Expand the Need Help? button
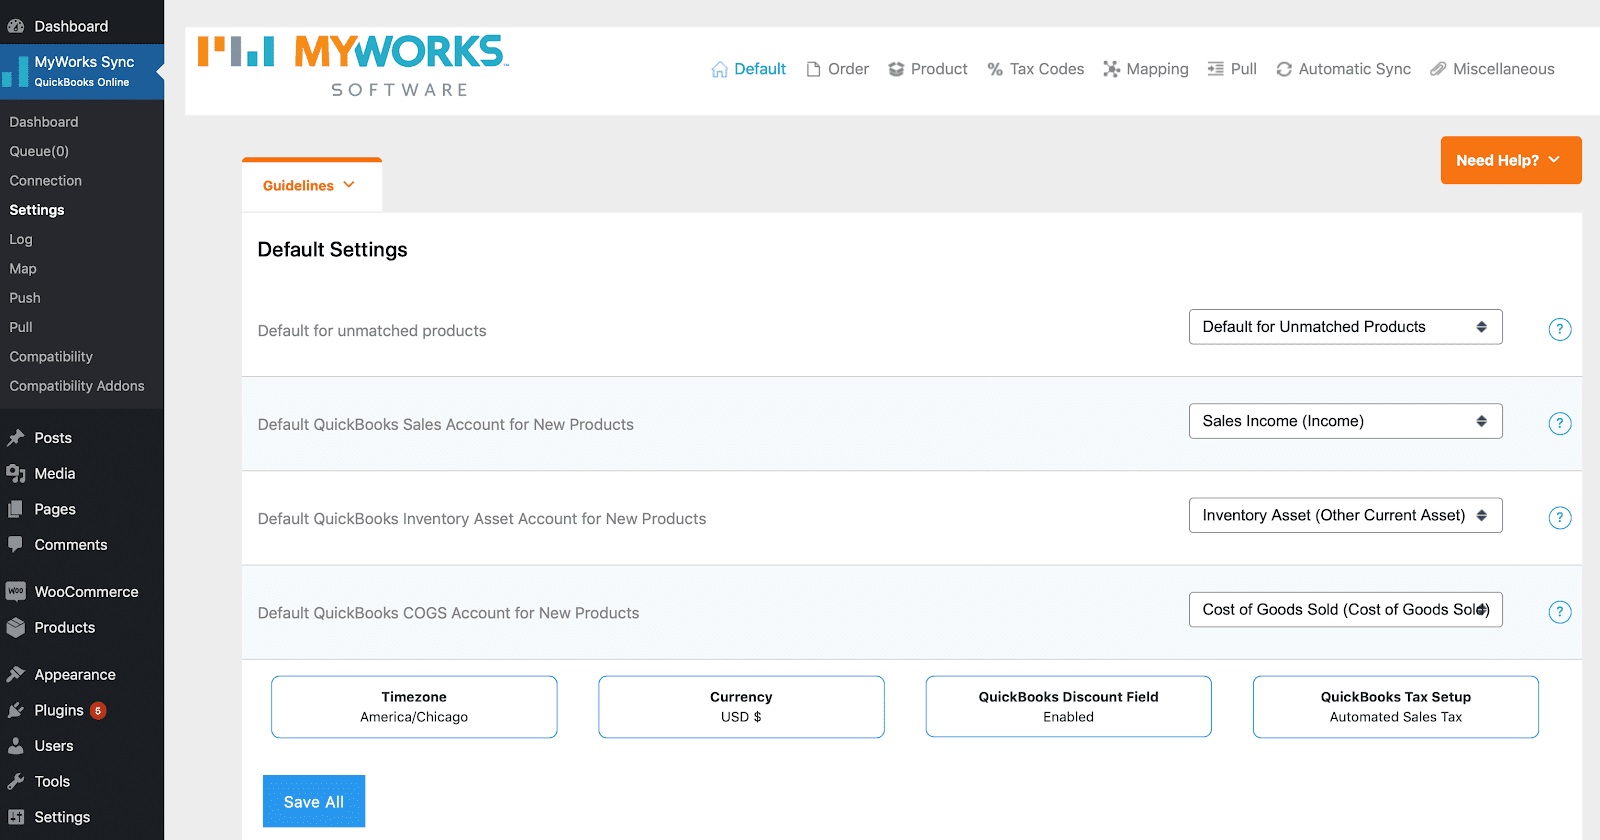Viewport: 1600px width, 840px height. (x=1510, y=160)
